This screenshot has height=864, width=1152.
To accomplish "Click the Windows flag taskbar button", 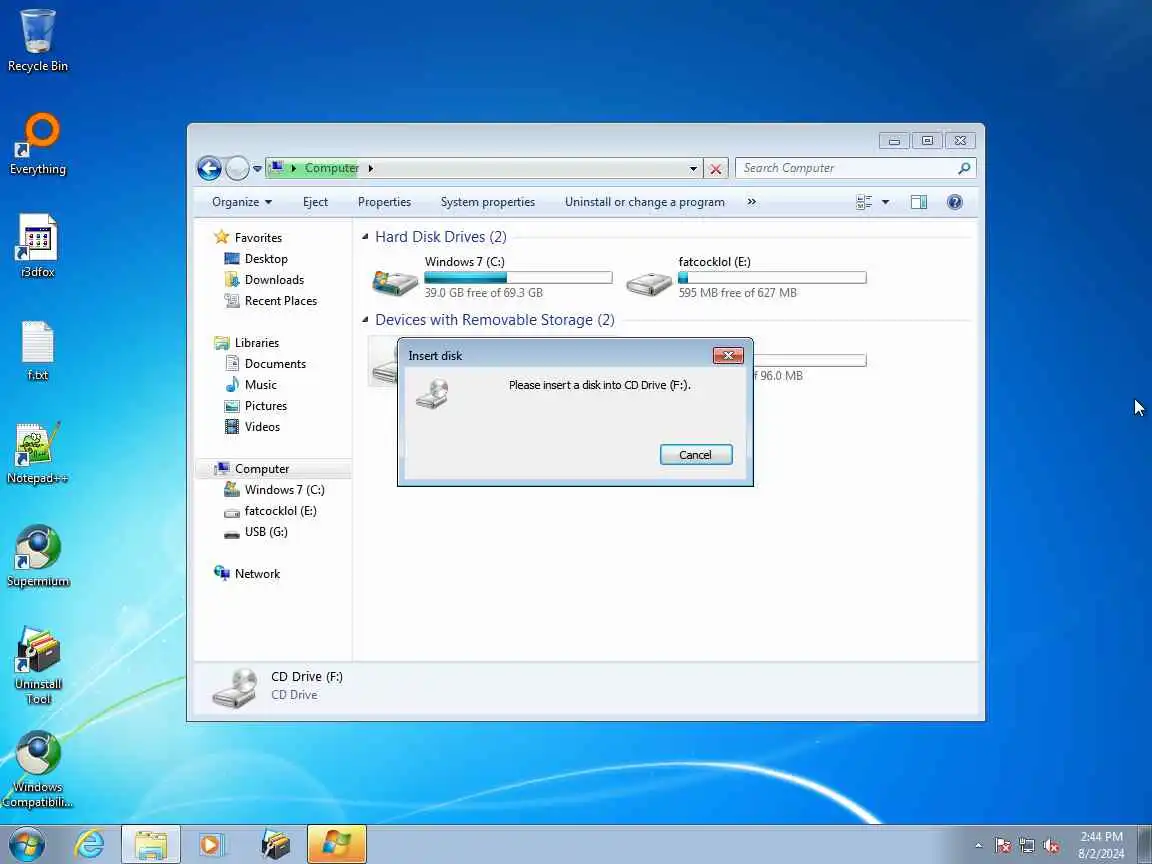I will [336, 844].
